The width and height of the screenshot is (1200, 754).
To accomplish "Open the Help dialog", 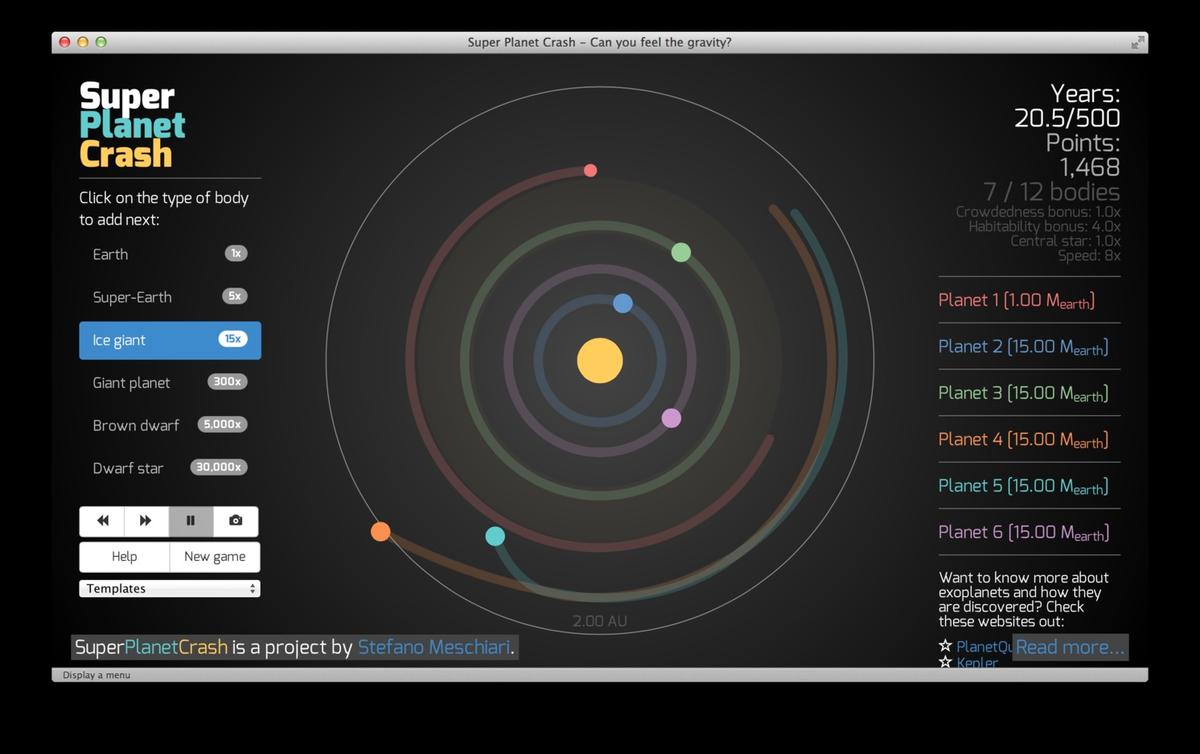I will click(124, 556).
